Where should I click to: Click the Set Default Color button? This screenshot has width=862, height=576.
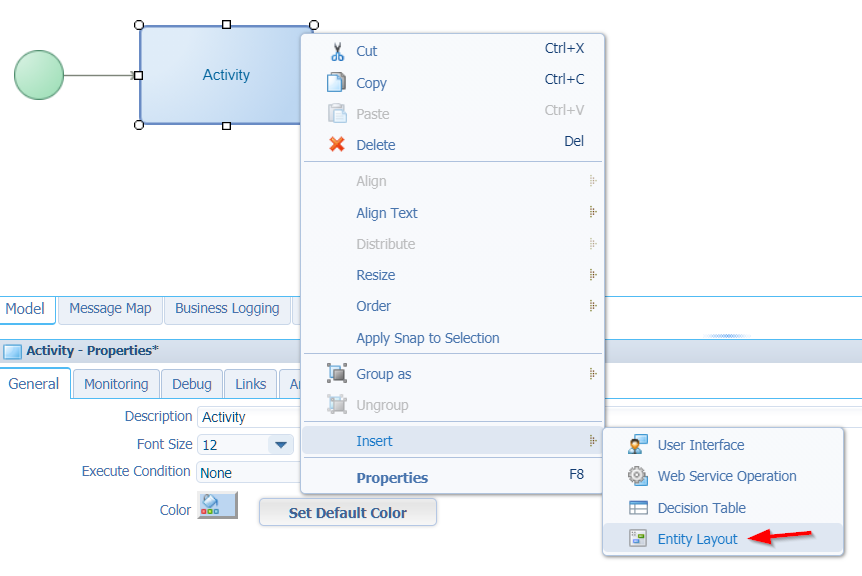coord(348,513)
